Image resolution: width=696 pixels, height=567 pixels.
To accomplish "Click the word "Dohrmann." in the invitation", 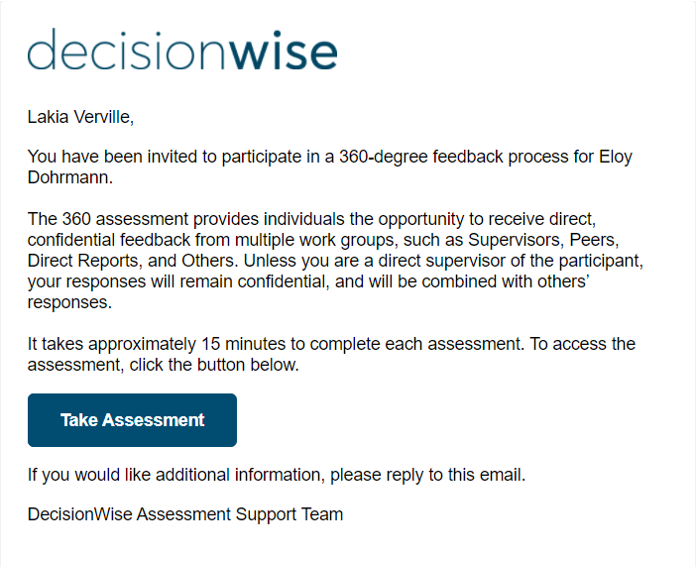I will click(70, 177).
